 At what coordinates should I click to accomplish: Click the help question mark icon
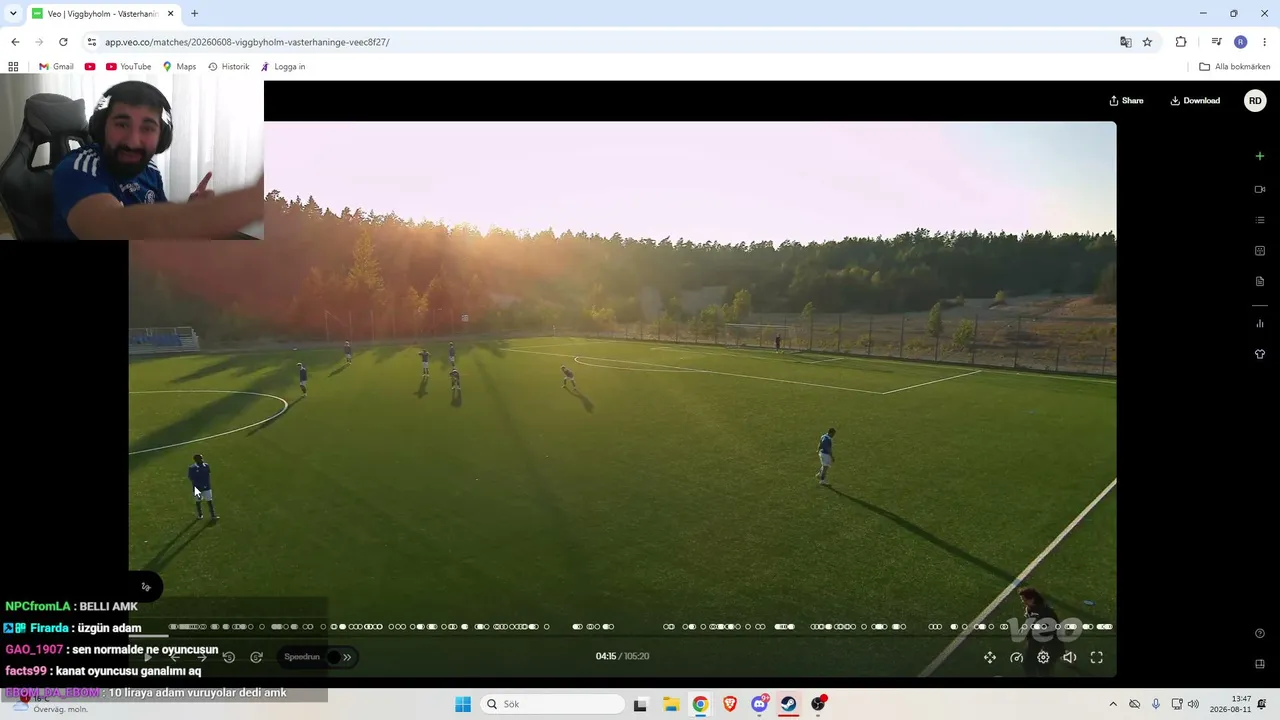[1260, 633]
